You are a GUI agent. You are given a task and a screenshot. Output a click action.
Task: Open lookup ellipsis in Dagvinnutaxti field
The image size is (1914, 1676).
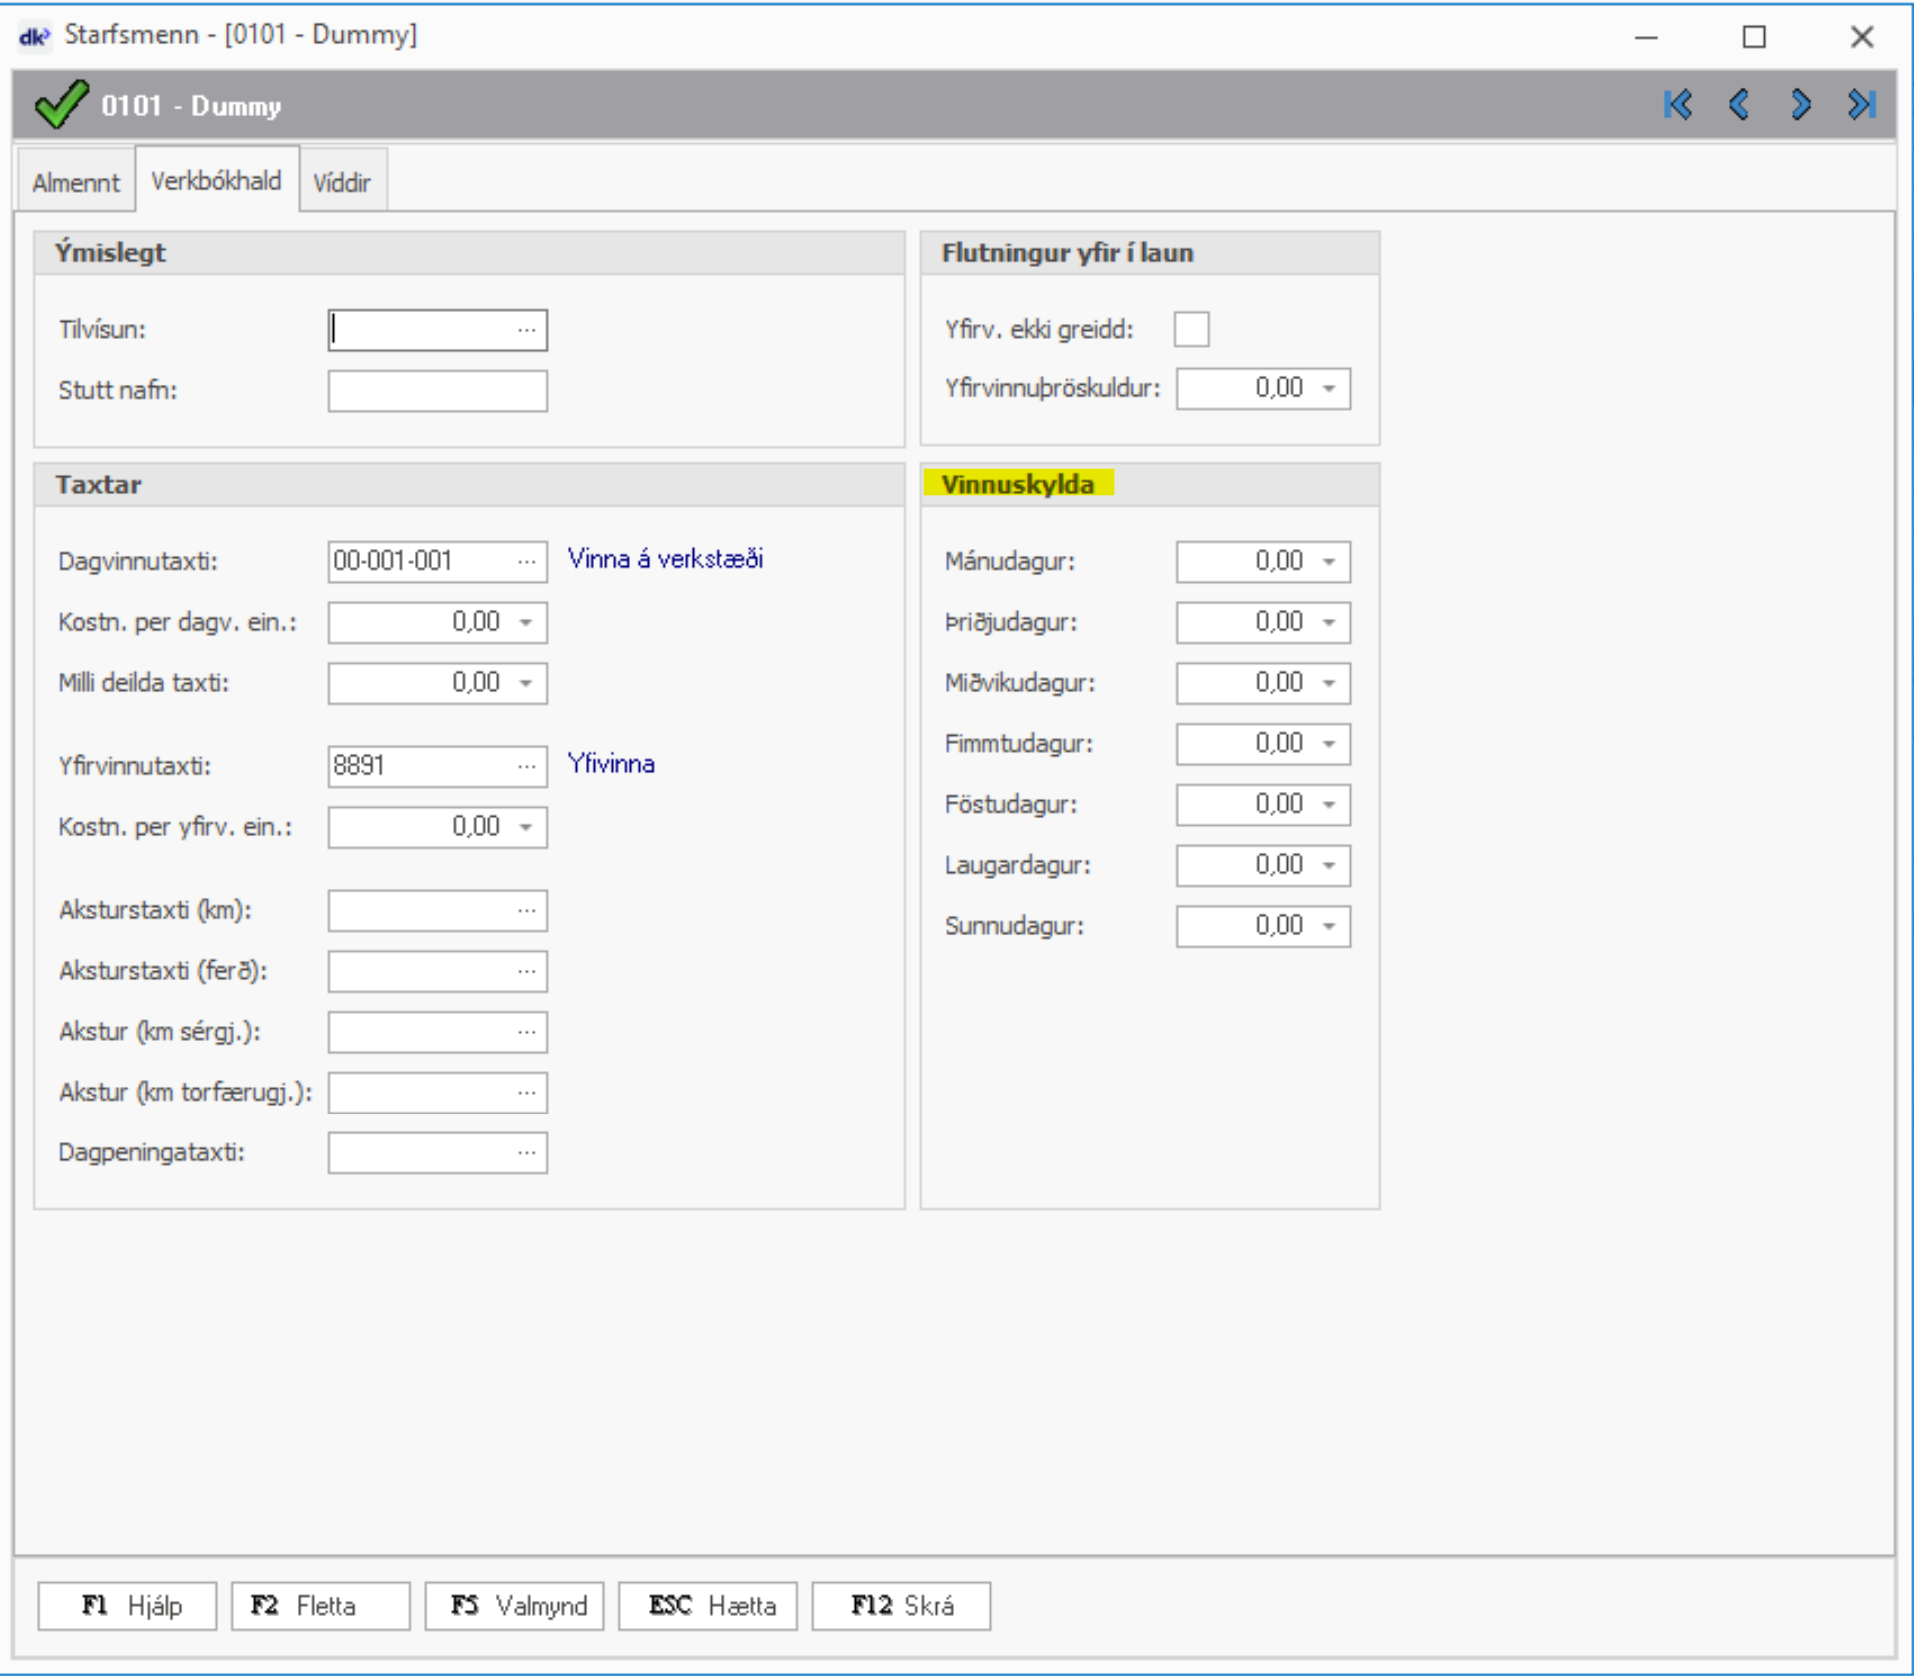(x=527, y=562)
